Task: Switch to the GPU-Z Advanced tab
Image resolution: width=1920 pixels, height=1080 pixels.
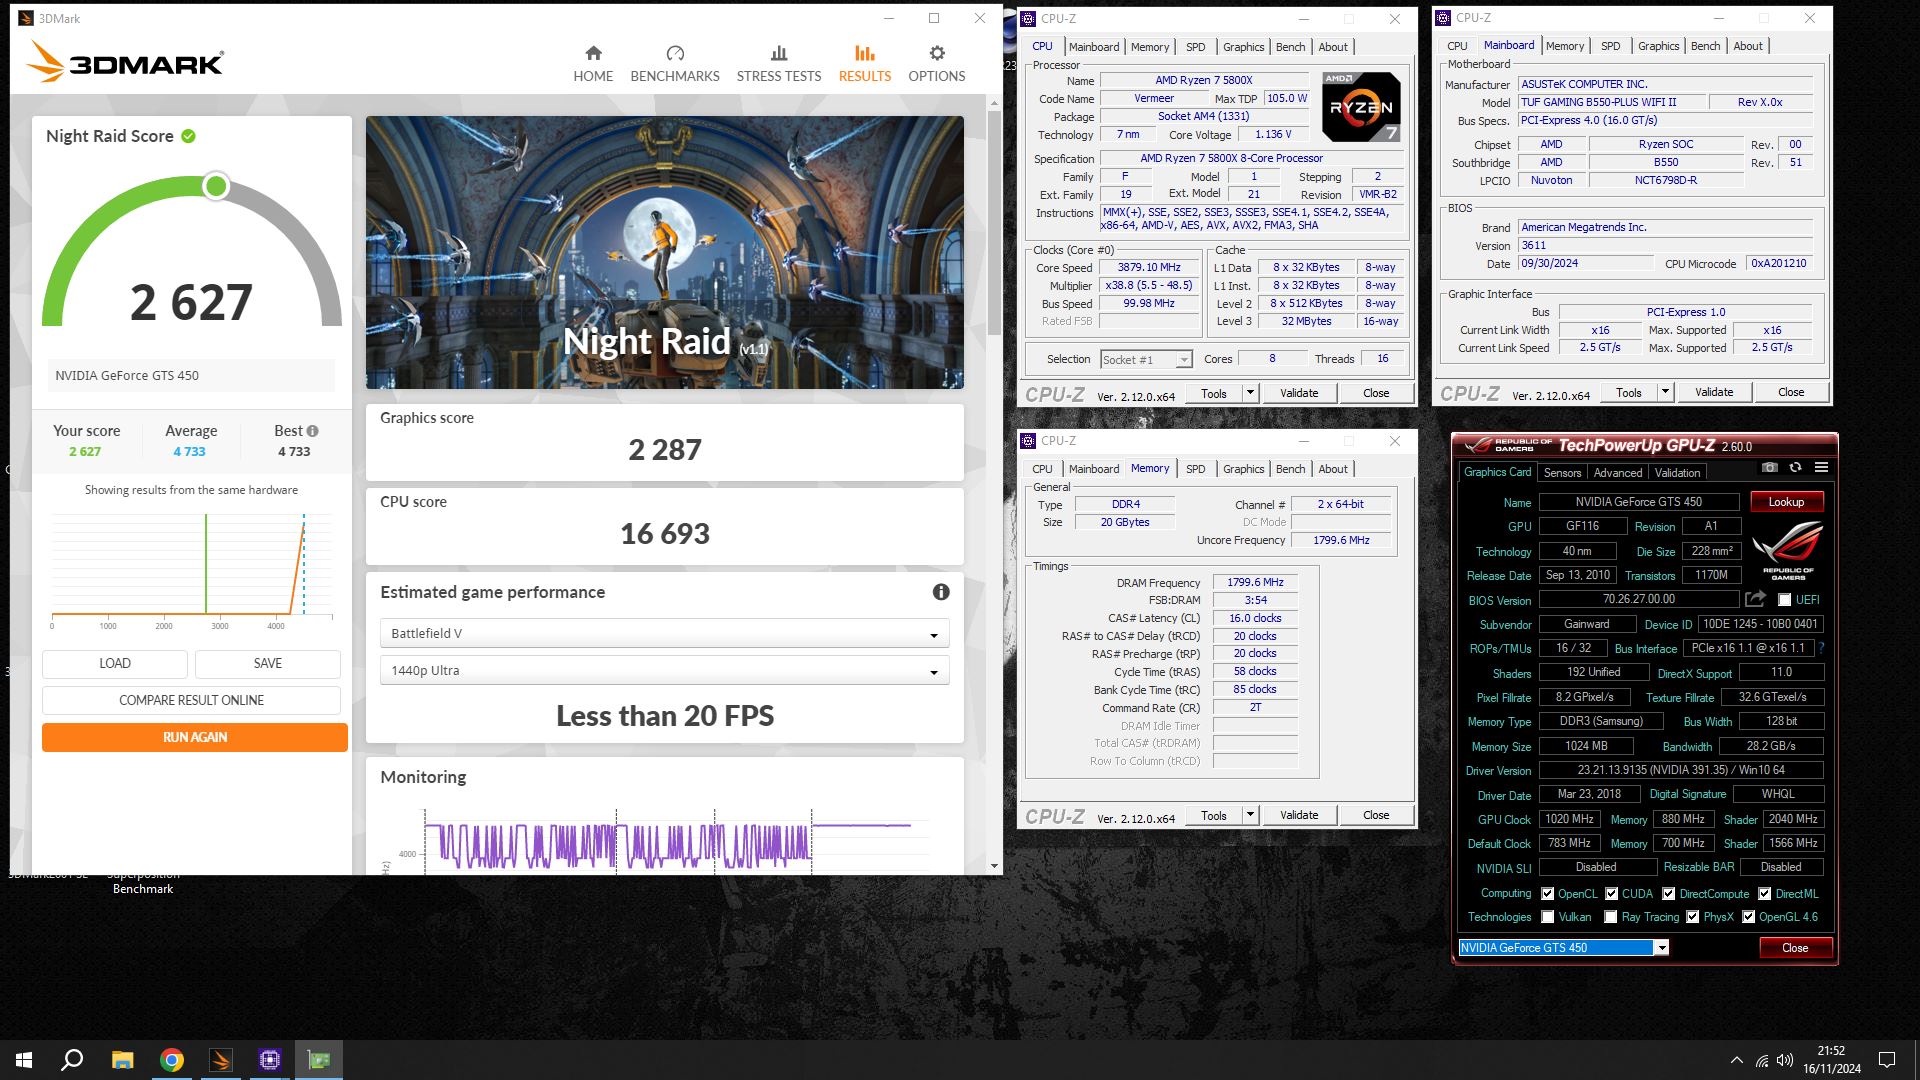Action: pyautogui.click(x=1617, y=473)
